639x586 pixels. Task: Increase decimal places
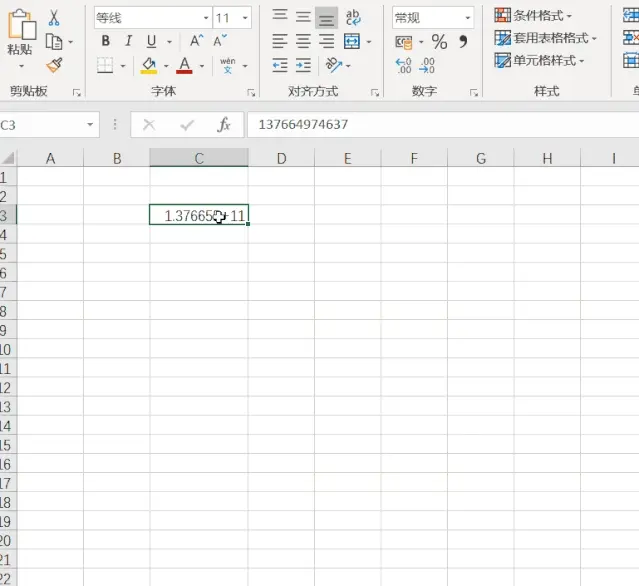[x=403, y=65]
